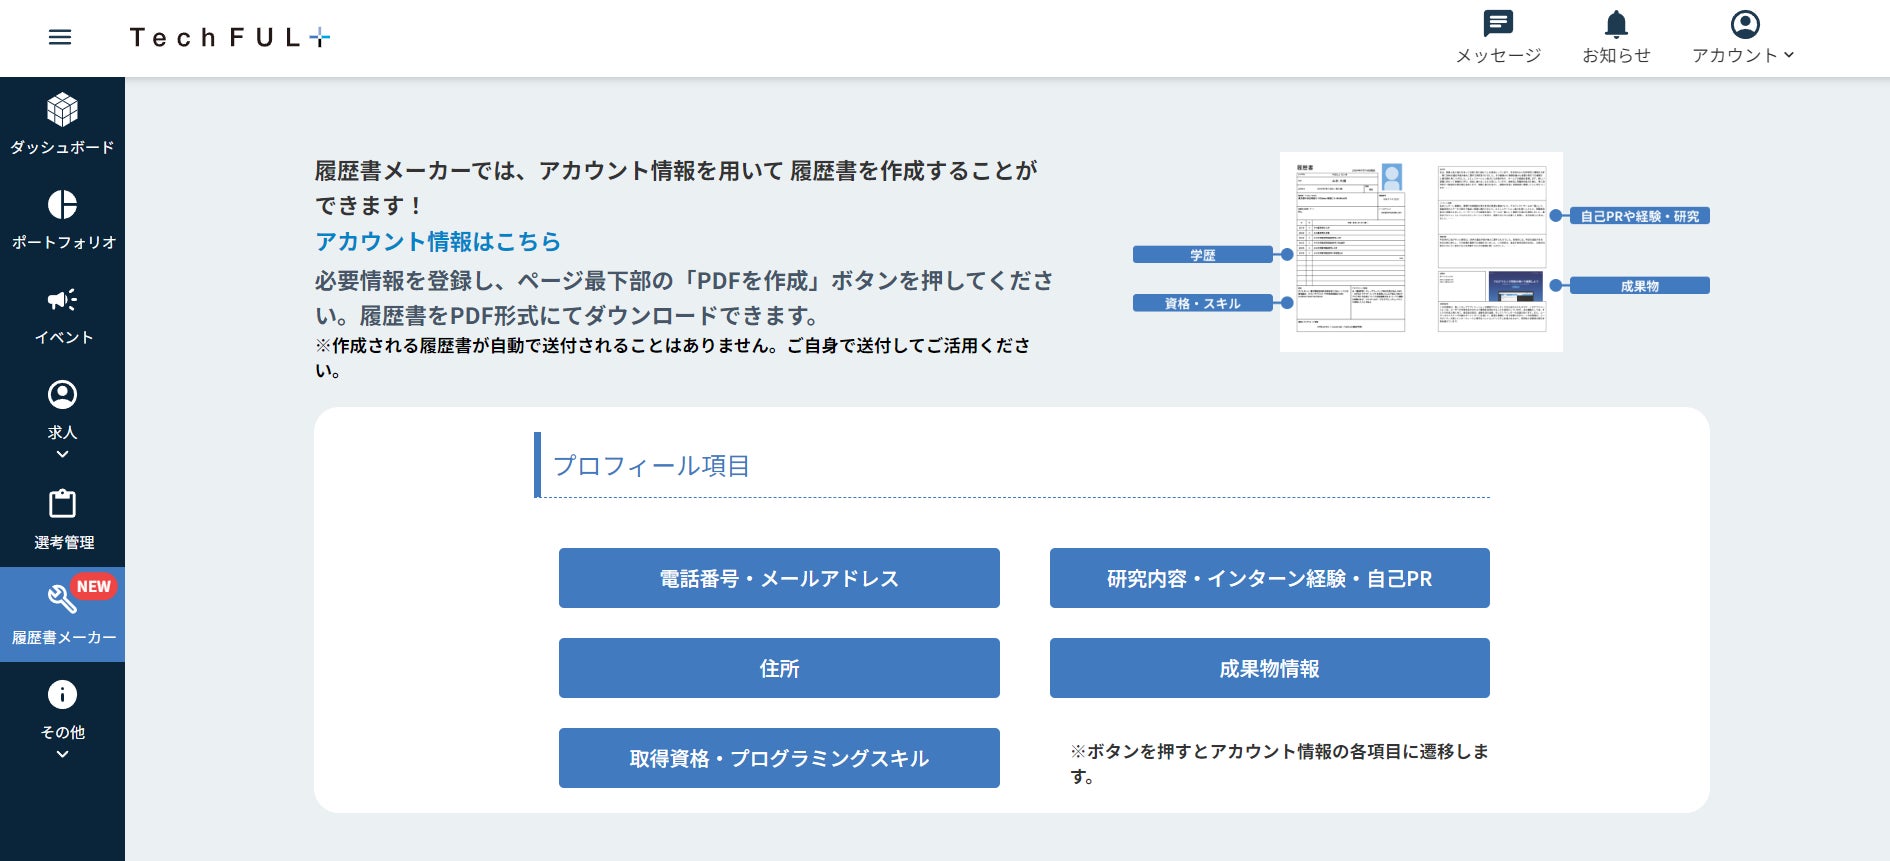The width and height of the screenshot is (1890, 861).
Task: Click the 成果物 label on diagram
Action: 1640,286
